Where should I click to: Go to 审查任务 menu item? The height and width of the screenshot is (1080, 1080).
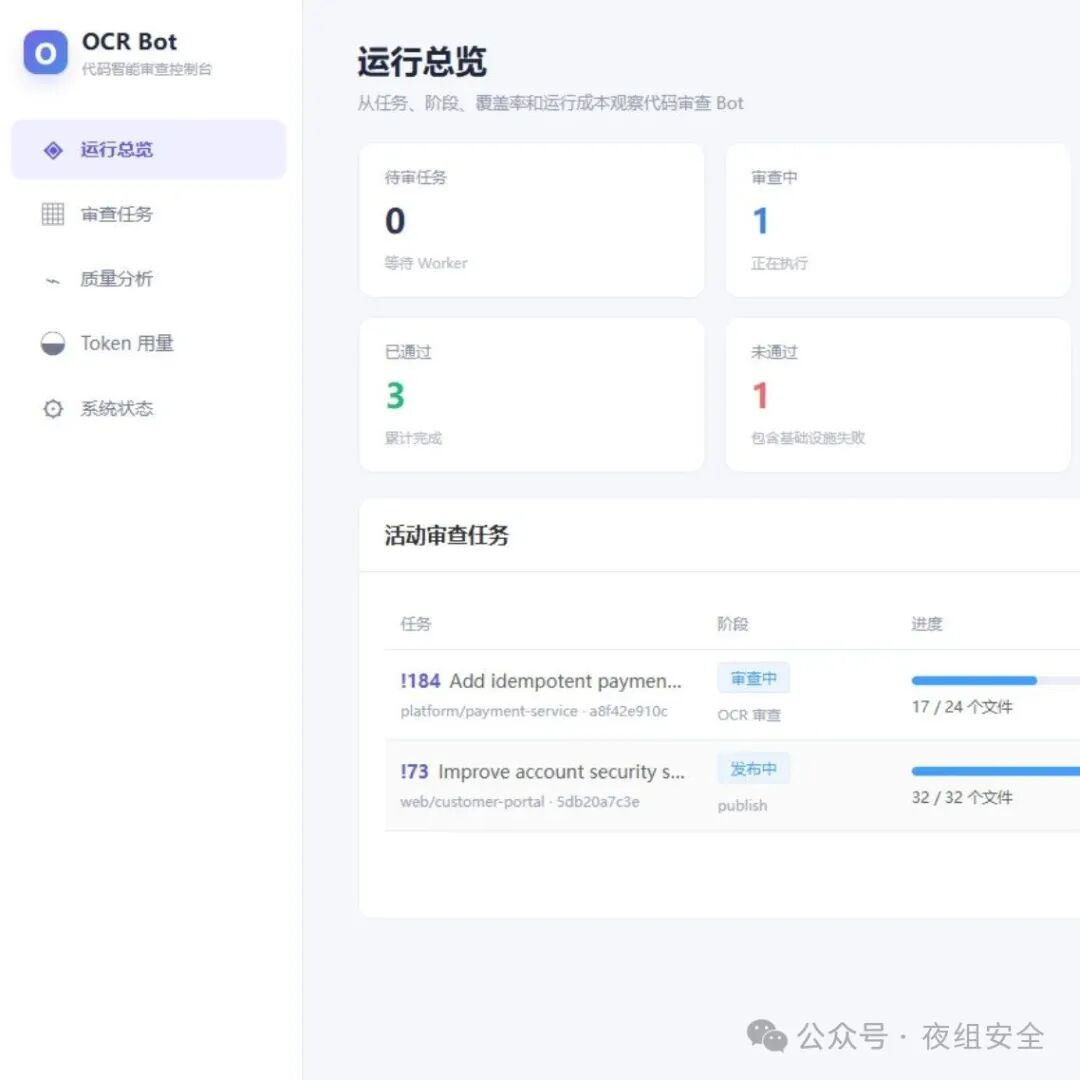pyautogui.click(x=148, y=214)
